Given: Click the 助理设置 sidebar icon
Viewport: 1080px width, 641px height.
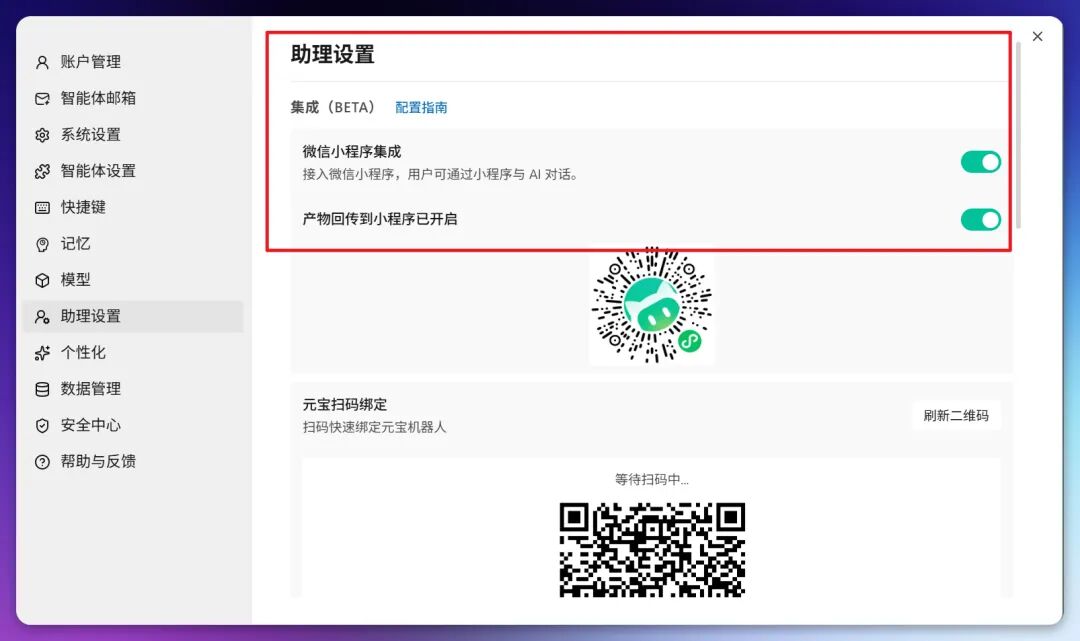Looking at the screenshot, I should [x=42, y=317].
